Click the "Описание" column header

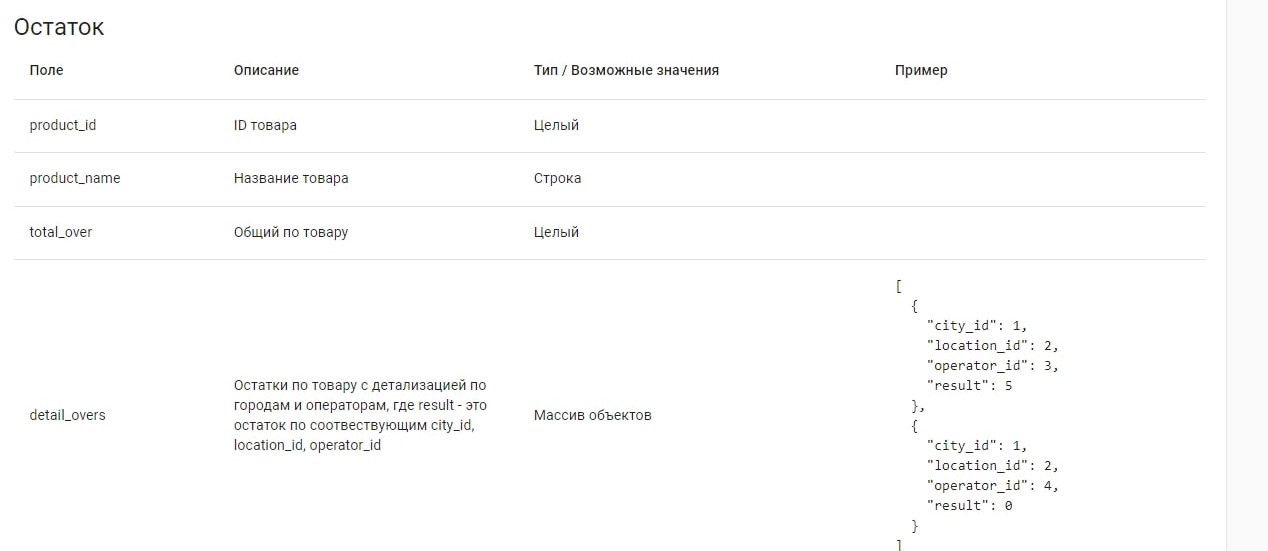coord(266,70)
